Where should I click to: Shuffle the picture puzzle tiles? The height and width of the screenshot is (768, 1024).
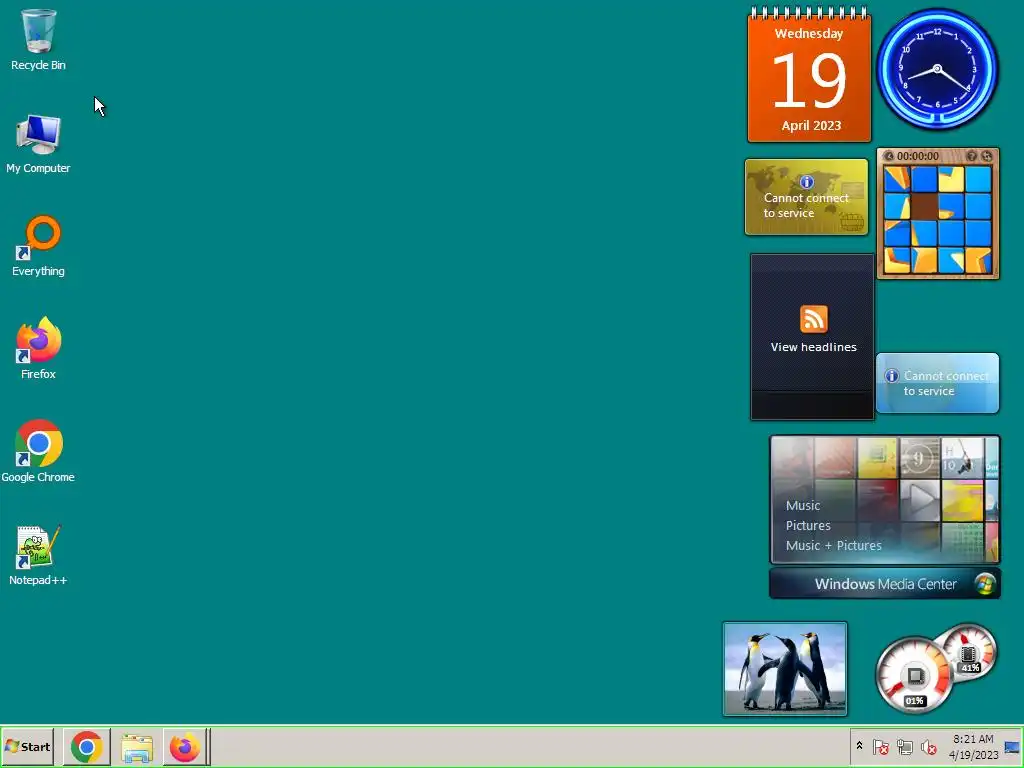click(x=986, y=156)
